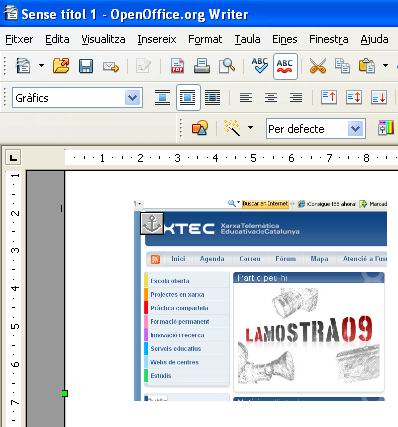Toggle automatic spellchecking (ABC red underline)

pyautogui.click(x=285, y=66)
